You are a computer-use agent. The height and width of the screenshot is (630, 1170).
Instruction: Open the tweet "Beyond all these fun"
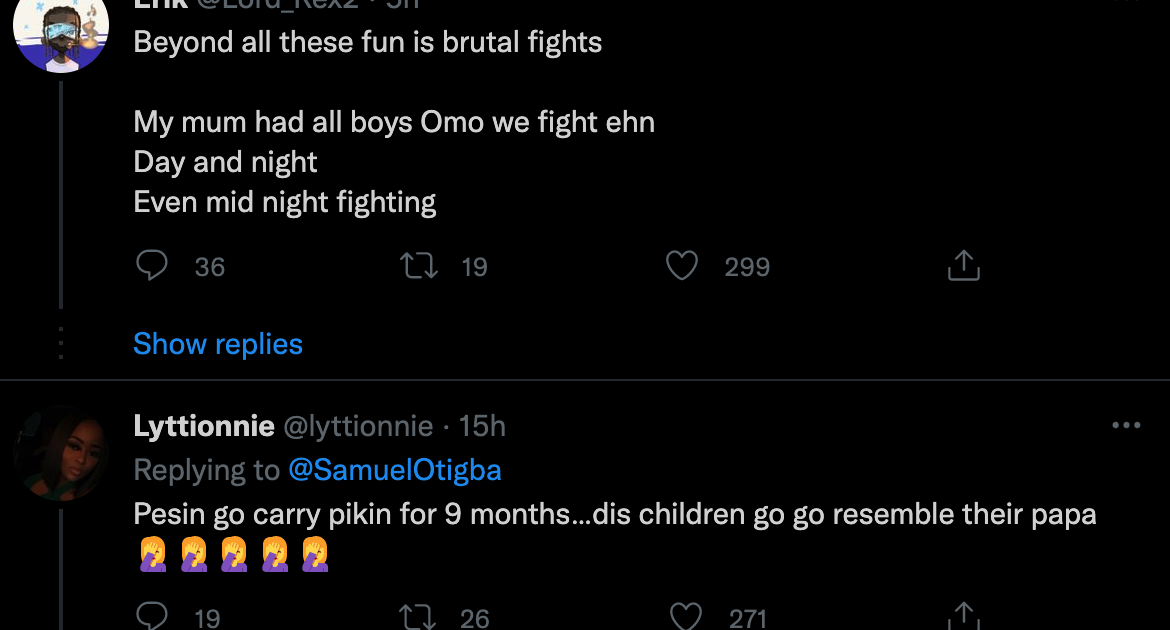pos(368,43)
